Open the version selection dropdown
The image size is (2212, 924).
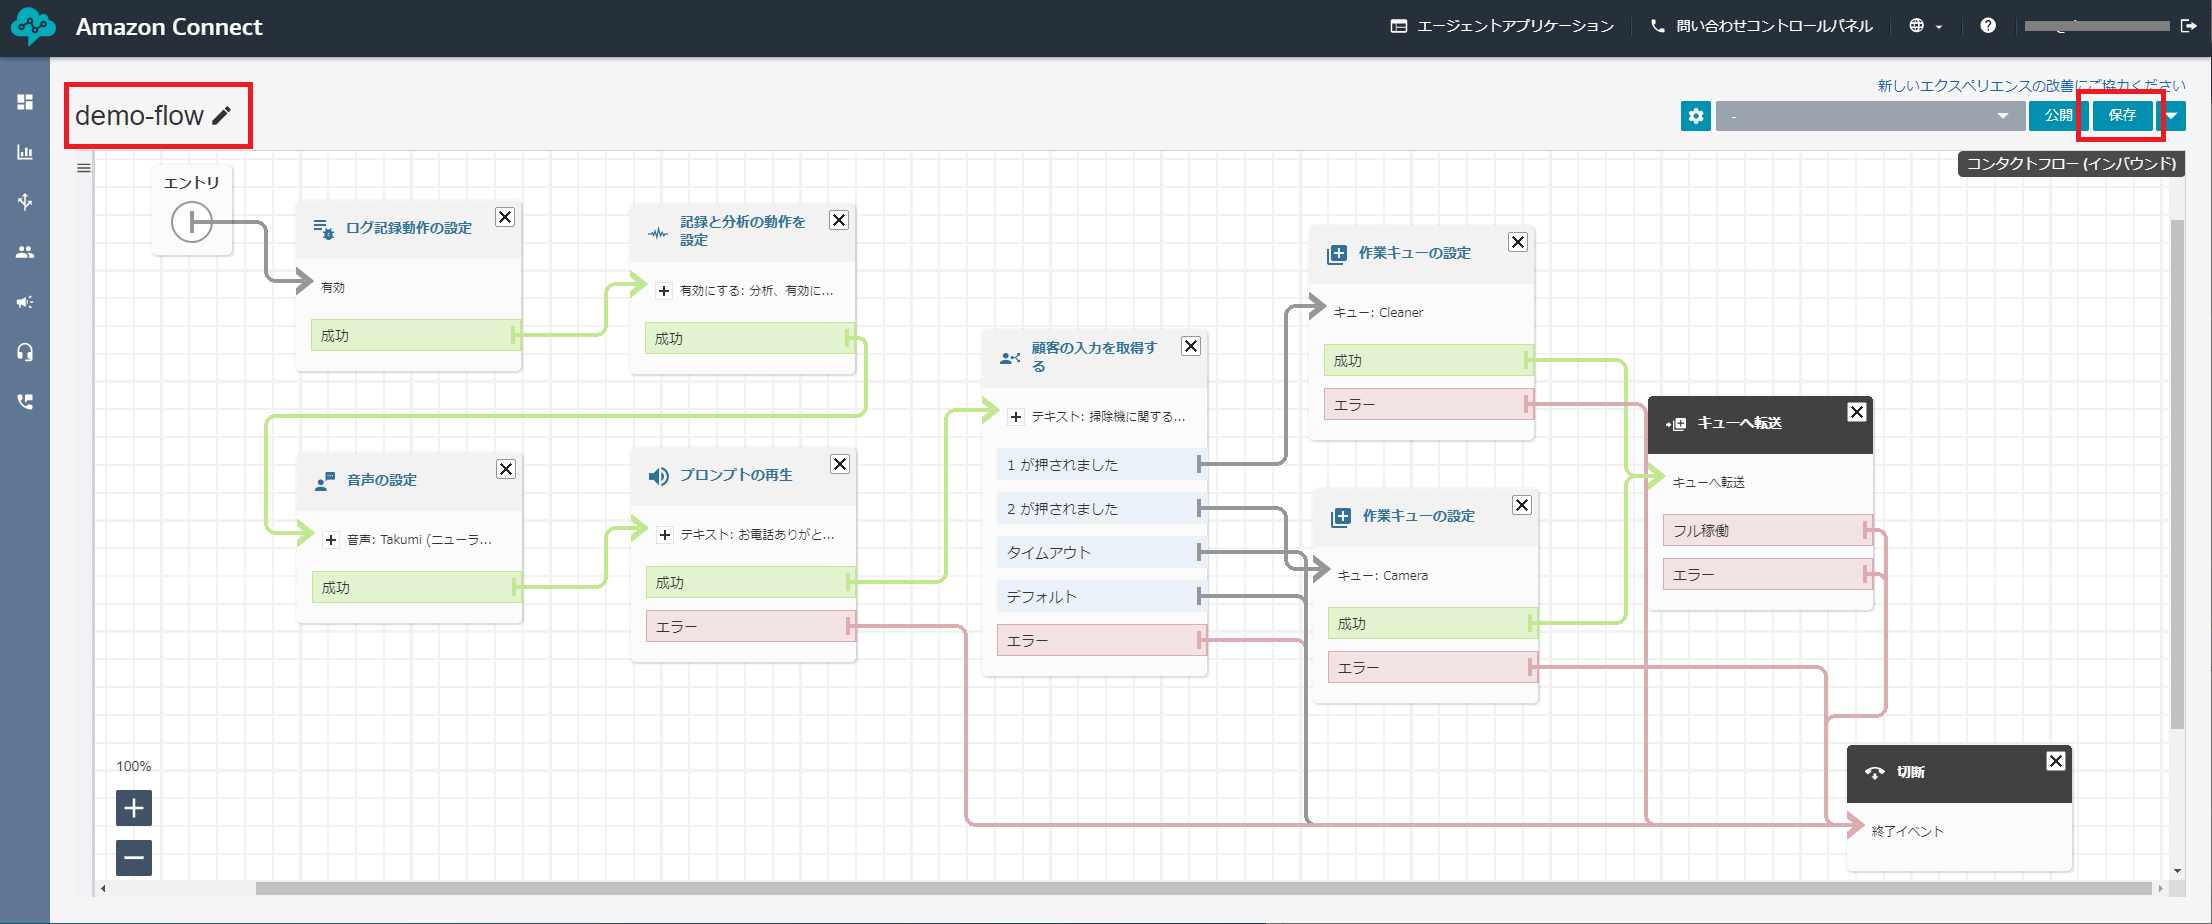pos(1870,116)
